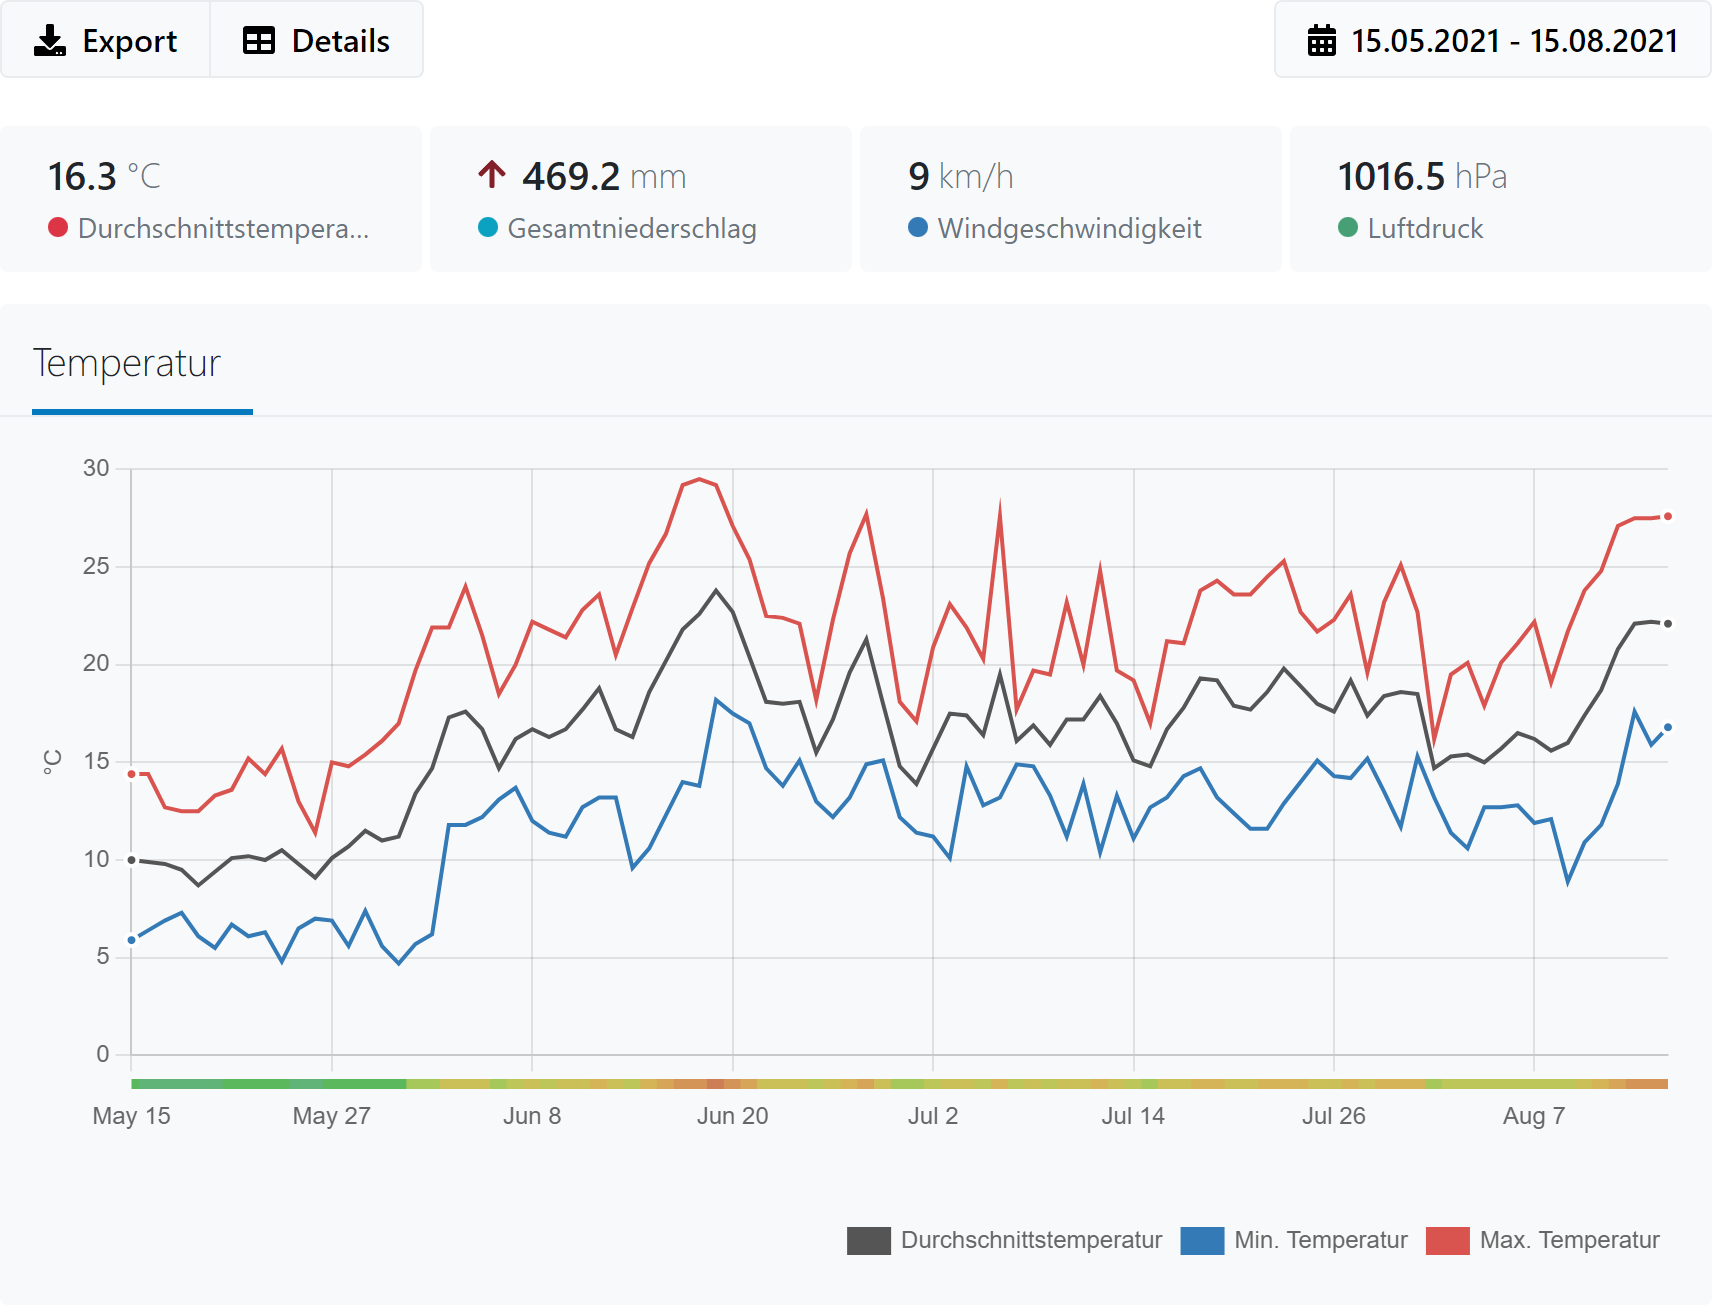
Task: Click the red start marker at May 15
Action: 131,774
